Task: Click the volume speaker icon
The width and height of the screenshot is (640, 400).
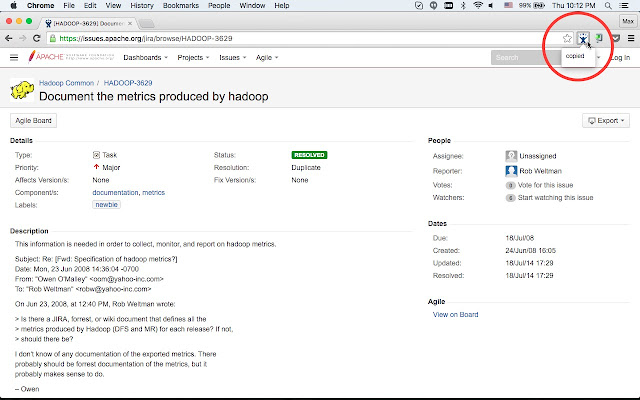Action: click(x=491, y=5)
